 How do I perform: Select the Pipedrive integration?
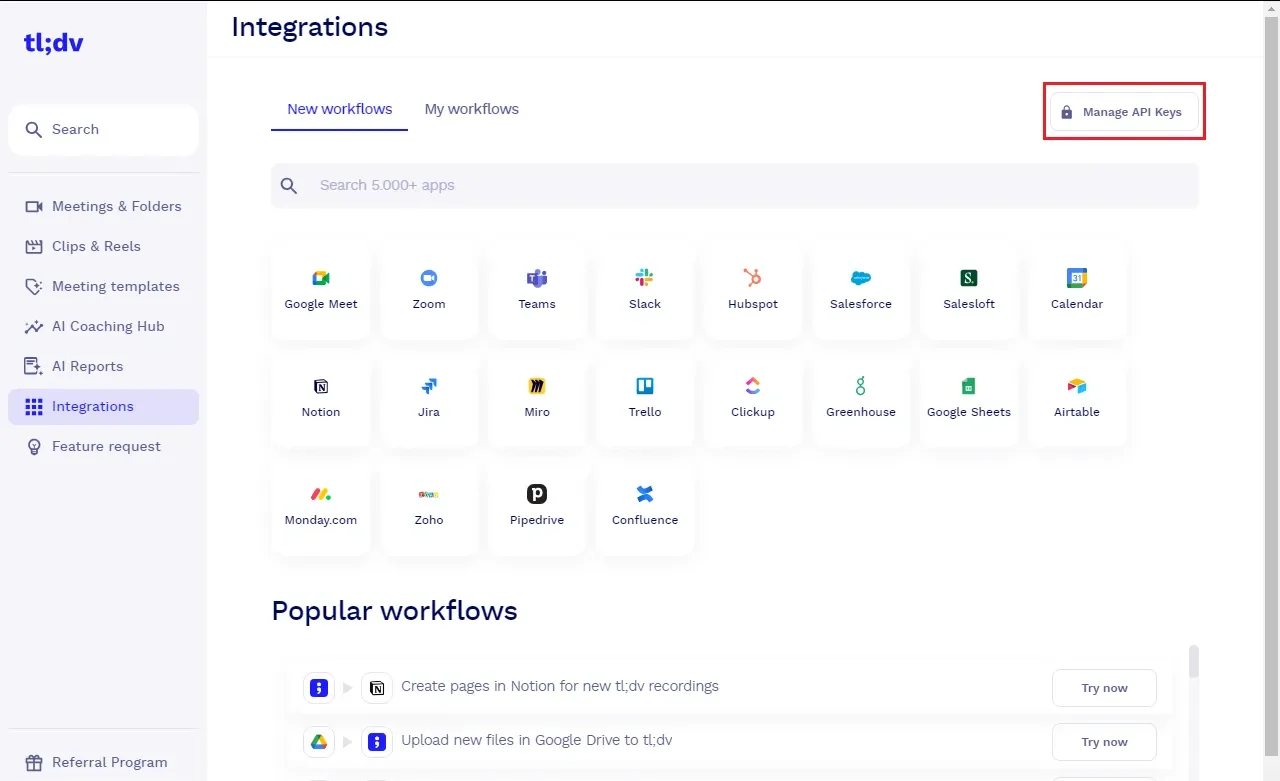(537, 506)
